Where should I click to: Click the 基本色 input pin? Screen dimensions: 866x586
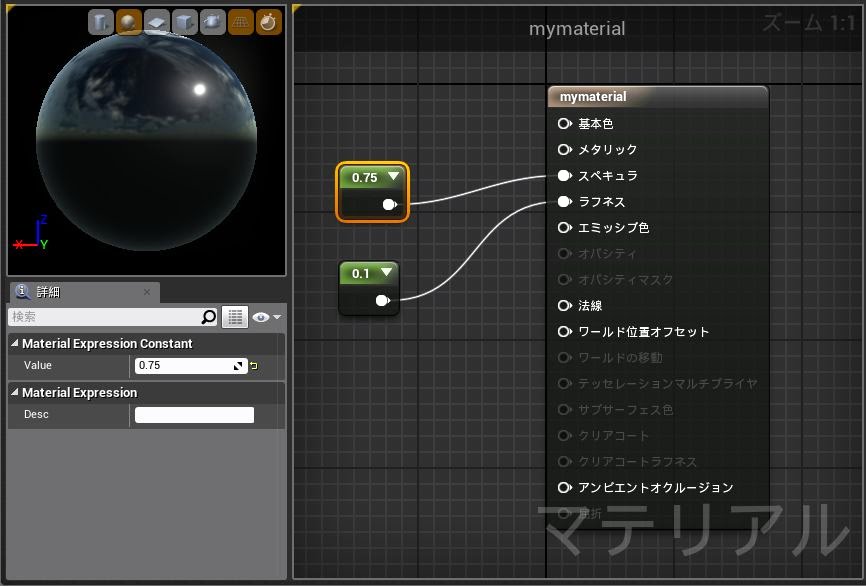pos(565,124)
